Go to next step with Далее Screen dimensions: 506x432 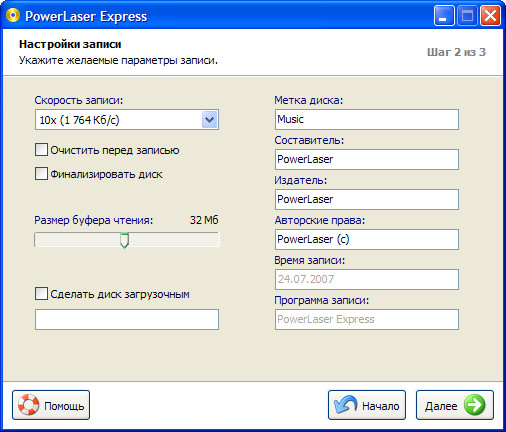tap(455, 405)
